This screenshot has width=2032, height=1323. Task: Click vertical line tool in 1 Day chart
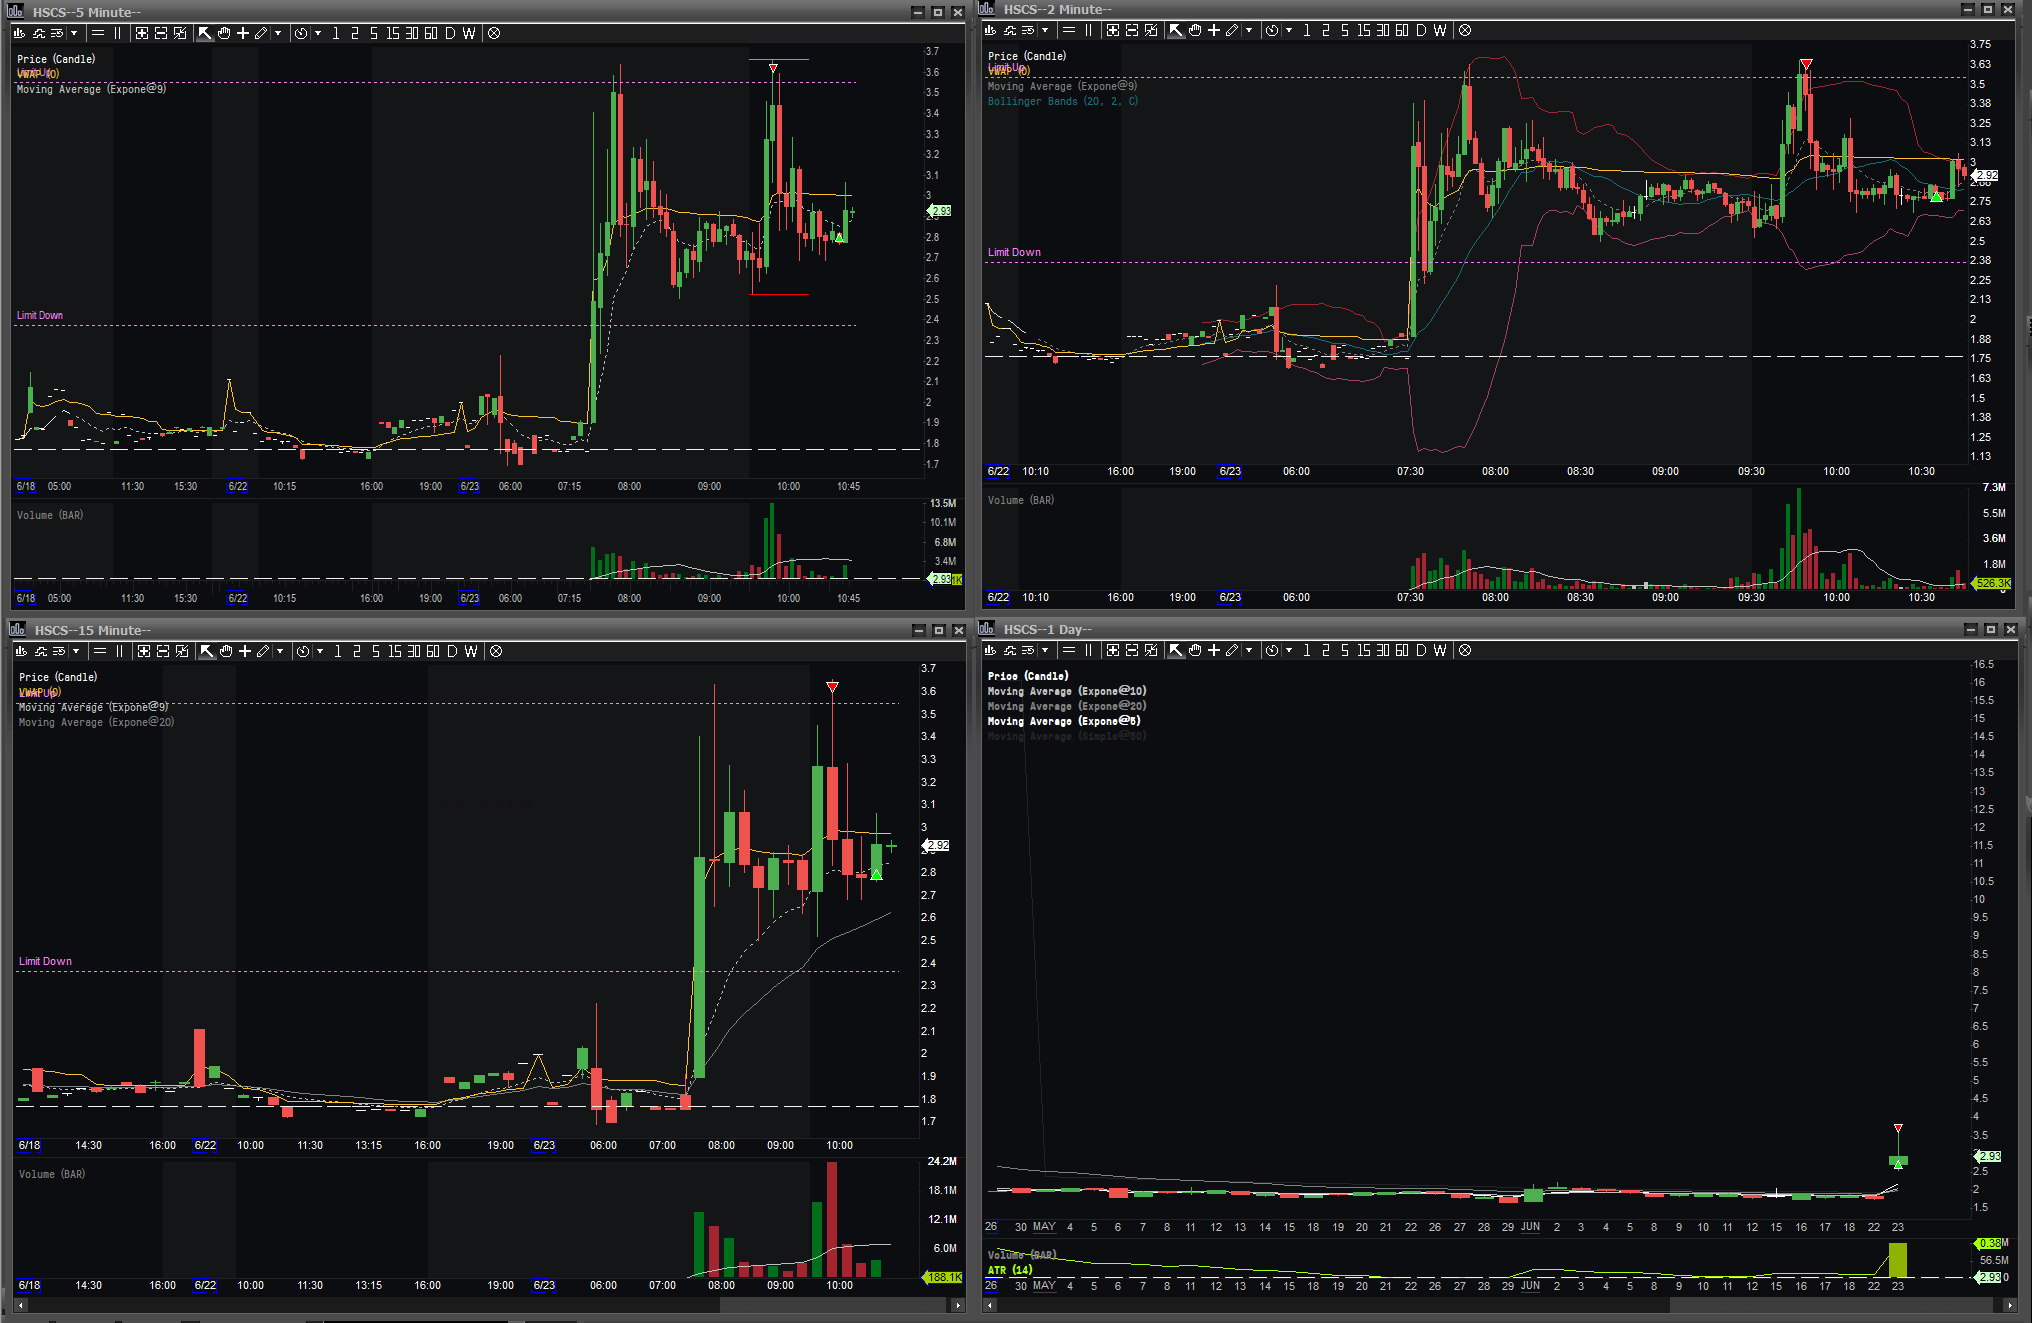pyautogui.click(x=1088, y=650)
